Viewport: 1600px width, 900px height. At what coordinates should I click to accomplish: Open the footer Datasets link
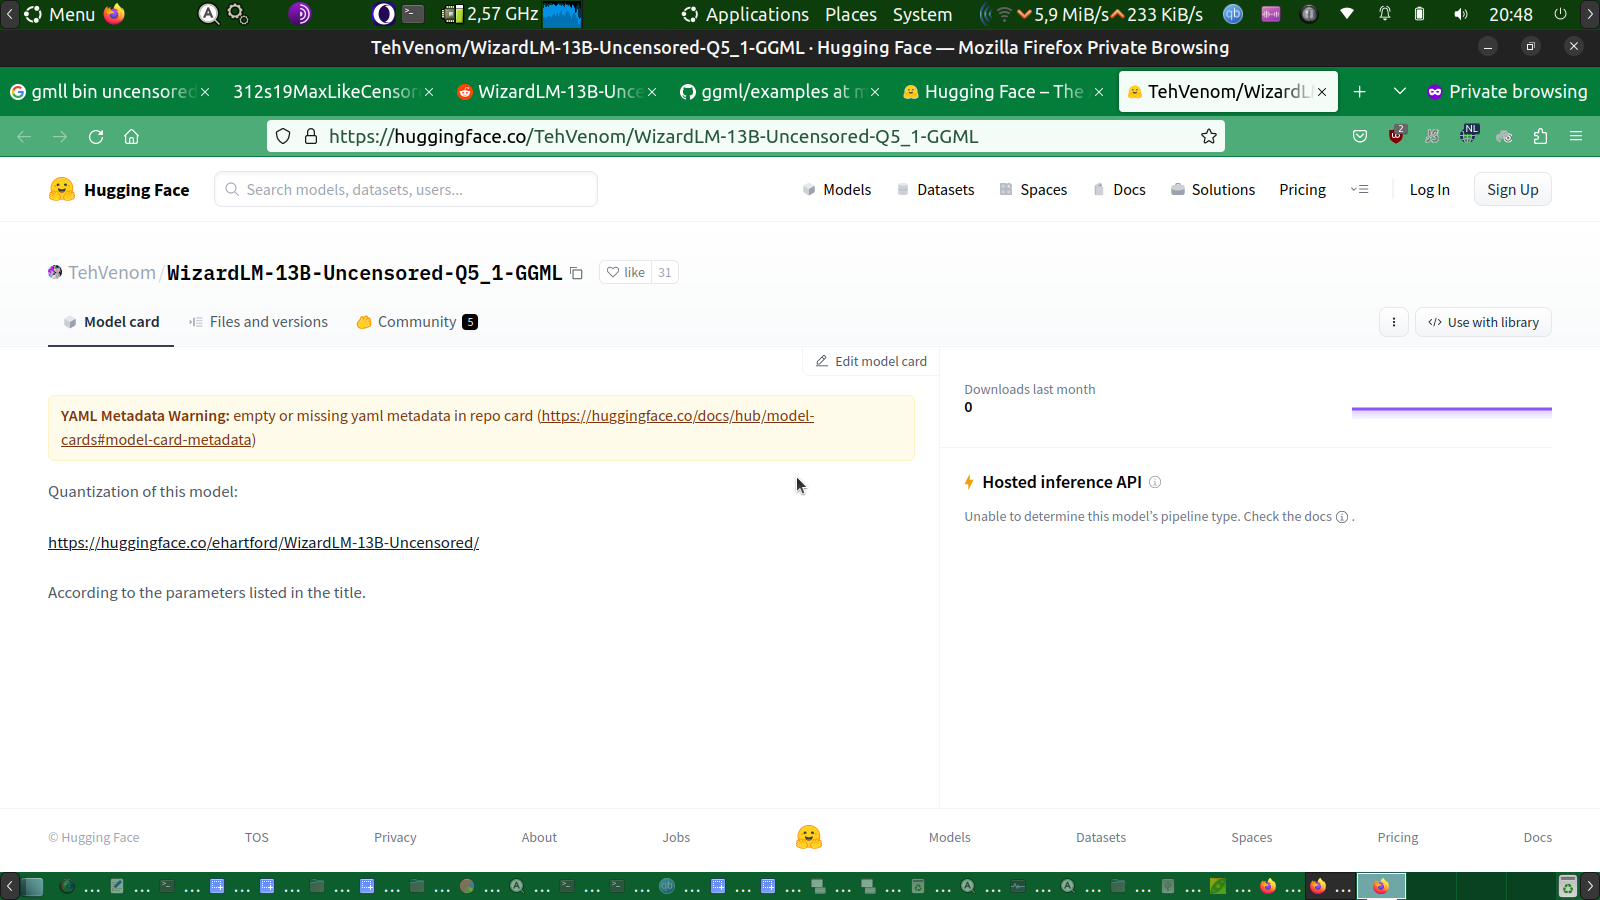[x=1101, y=838]
